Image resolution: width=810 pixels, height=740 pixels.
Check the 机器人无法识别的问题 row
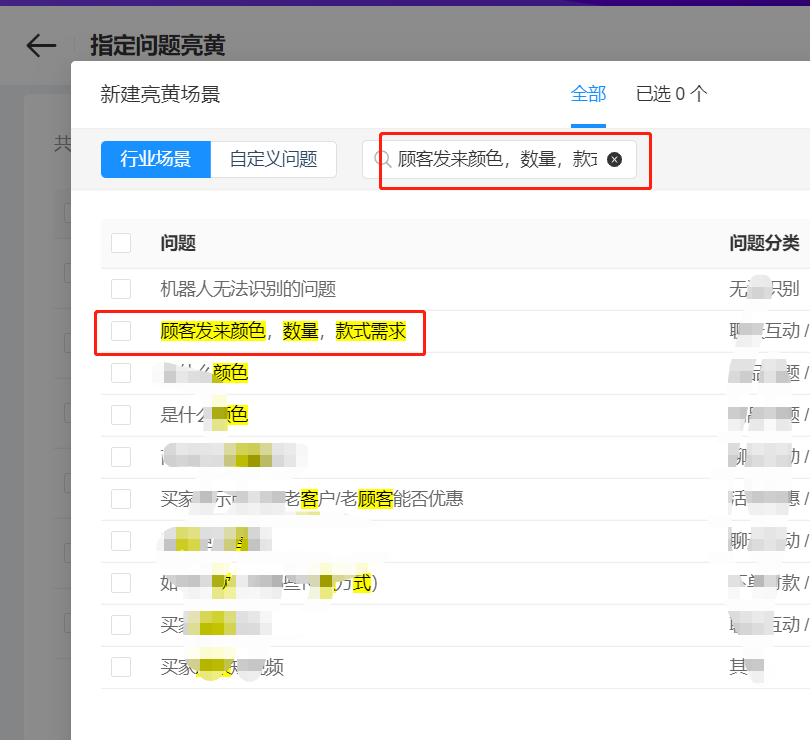tap(121, 289)
